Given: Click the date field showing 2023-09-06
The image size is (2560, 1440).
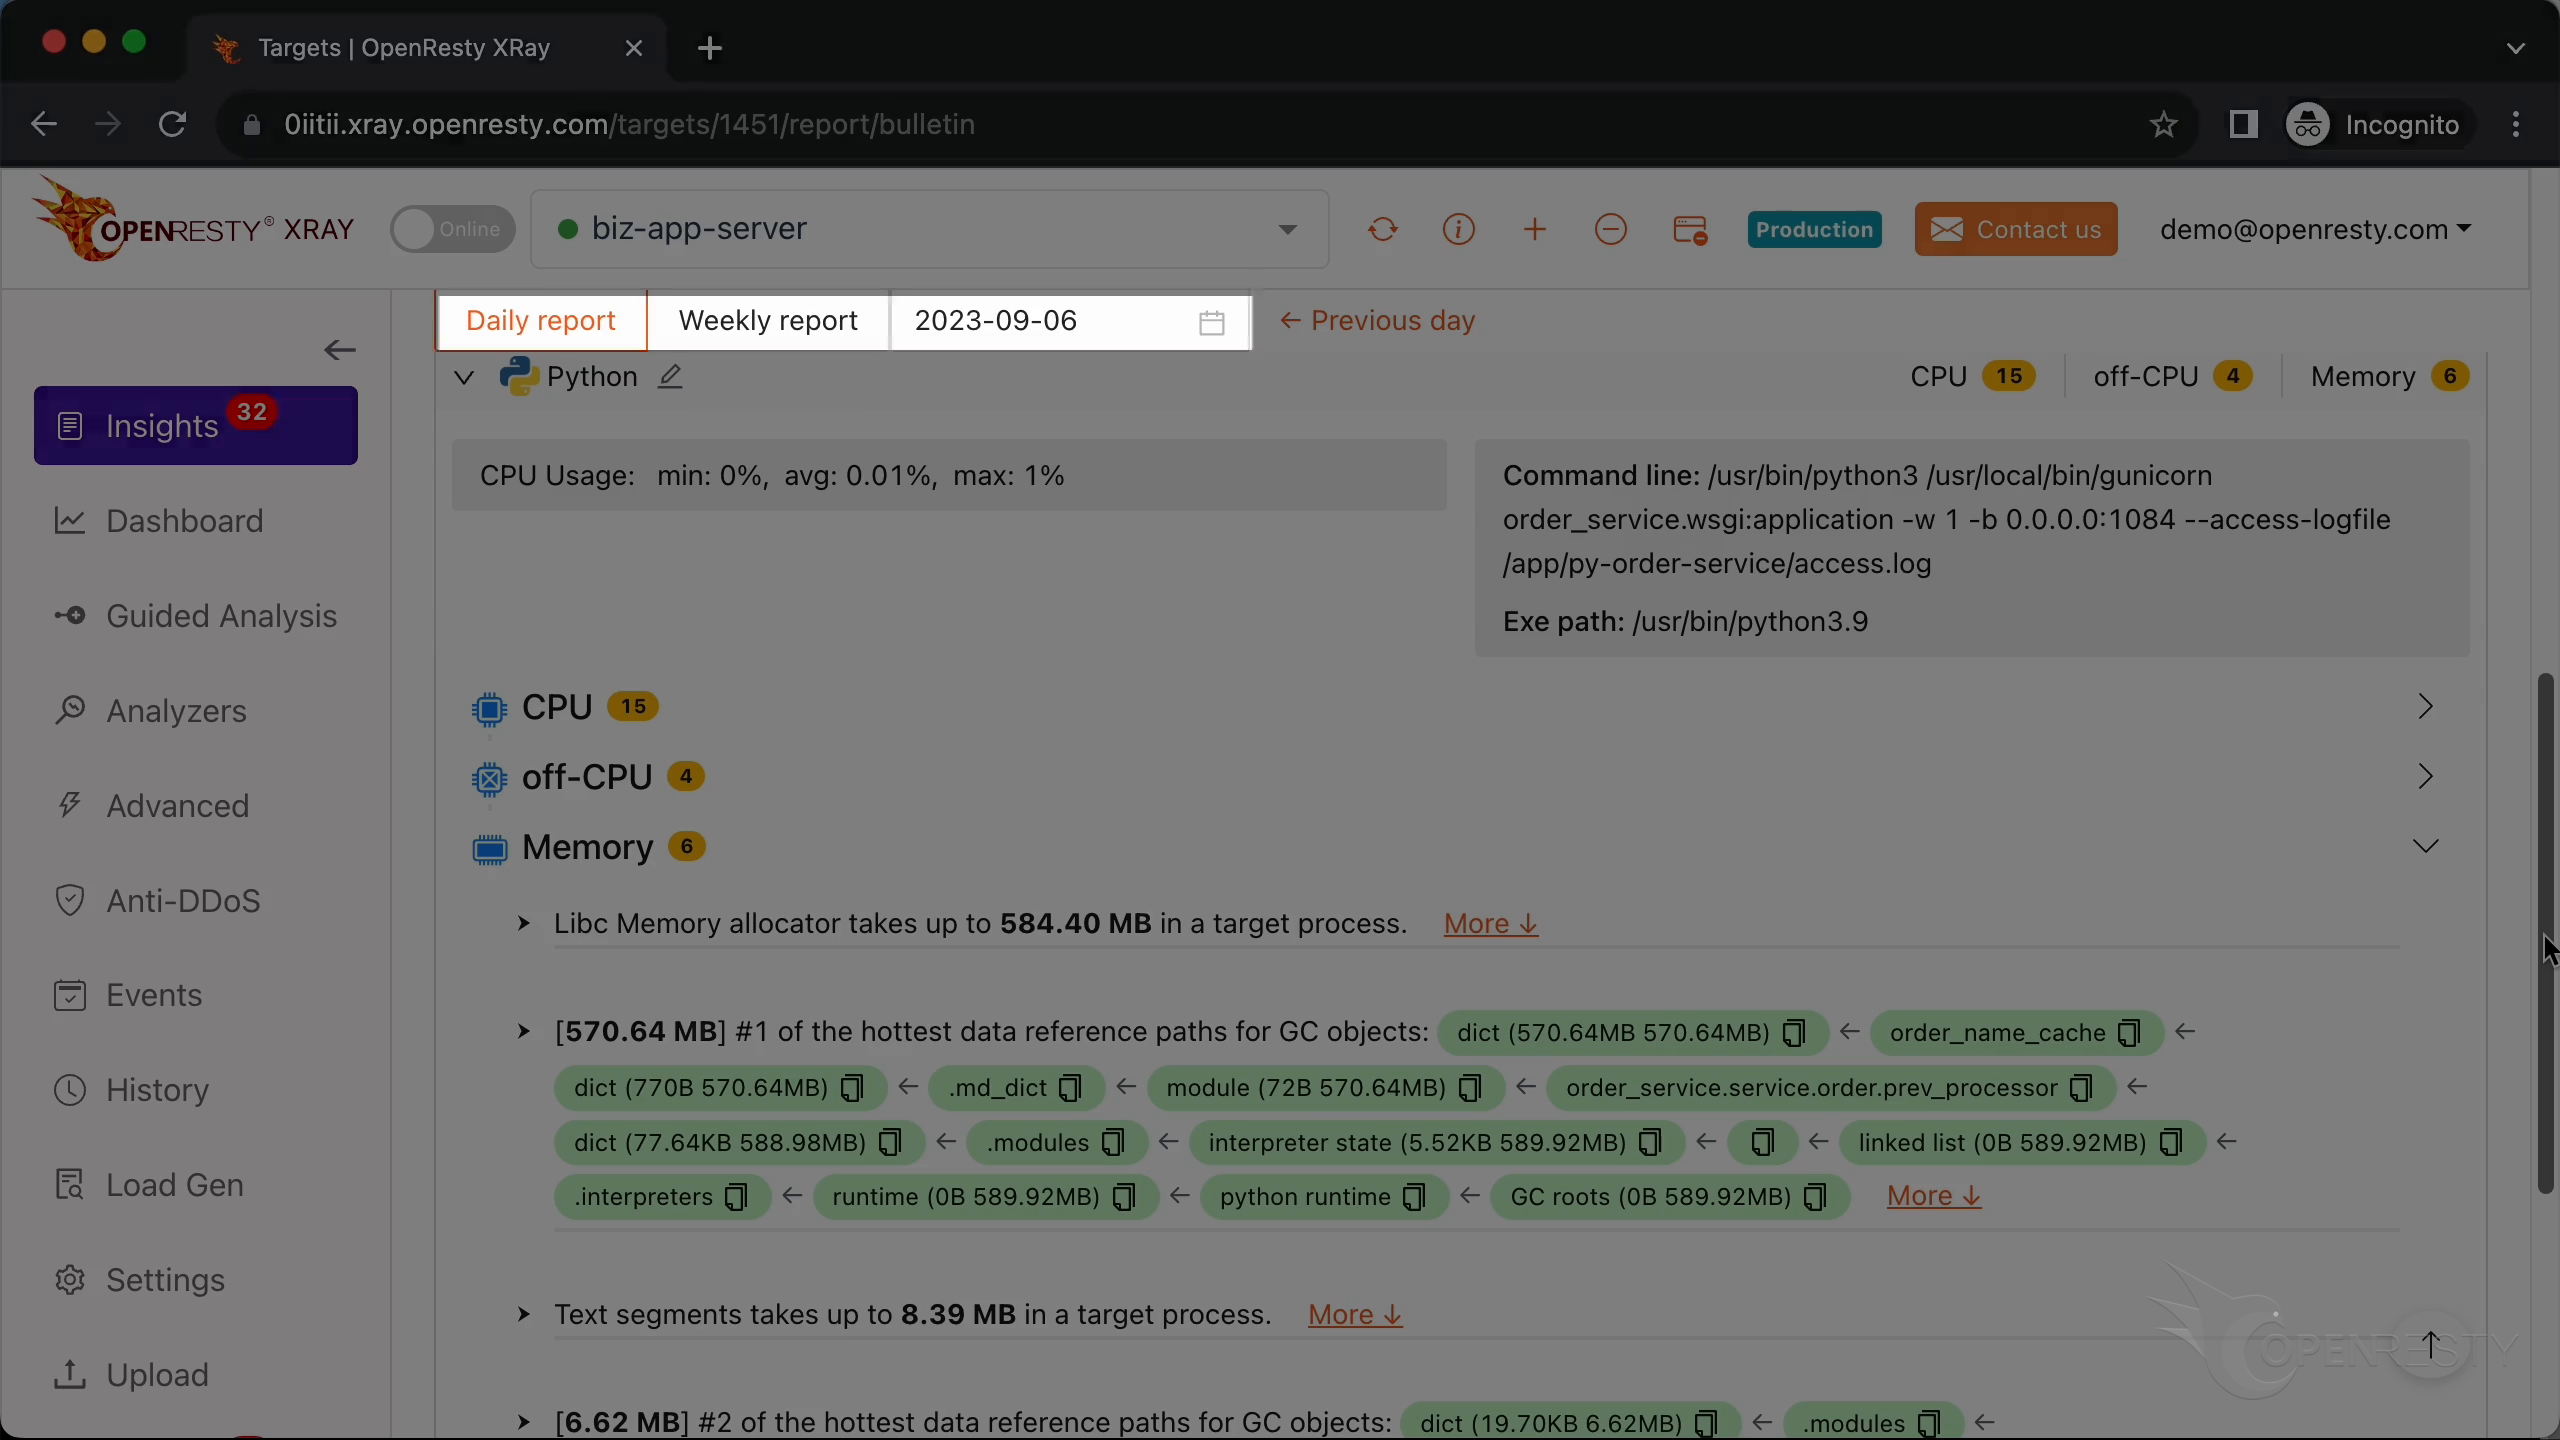Looking at the screenshot, I should pyautogui.click(x=1070, y=320).
